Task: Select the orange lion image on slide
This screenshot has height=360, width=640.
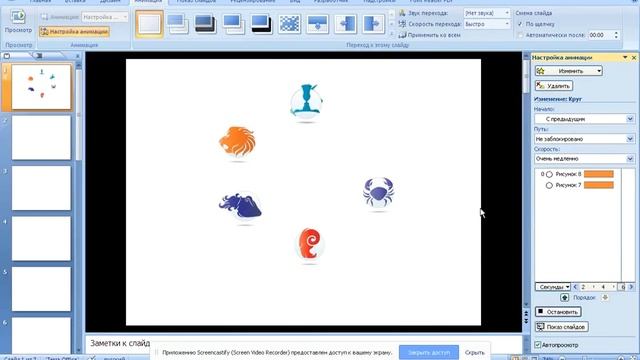Action: 237,141
